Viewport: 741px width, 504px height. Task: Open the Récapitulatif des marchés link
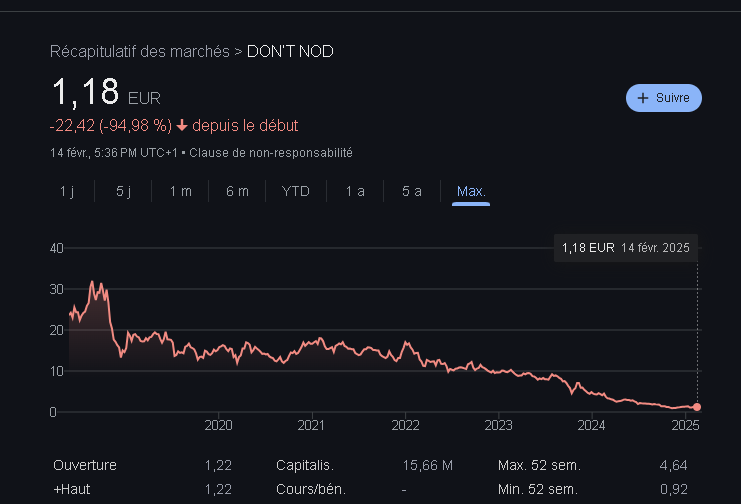click(140, 51)
